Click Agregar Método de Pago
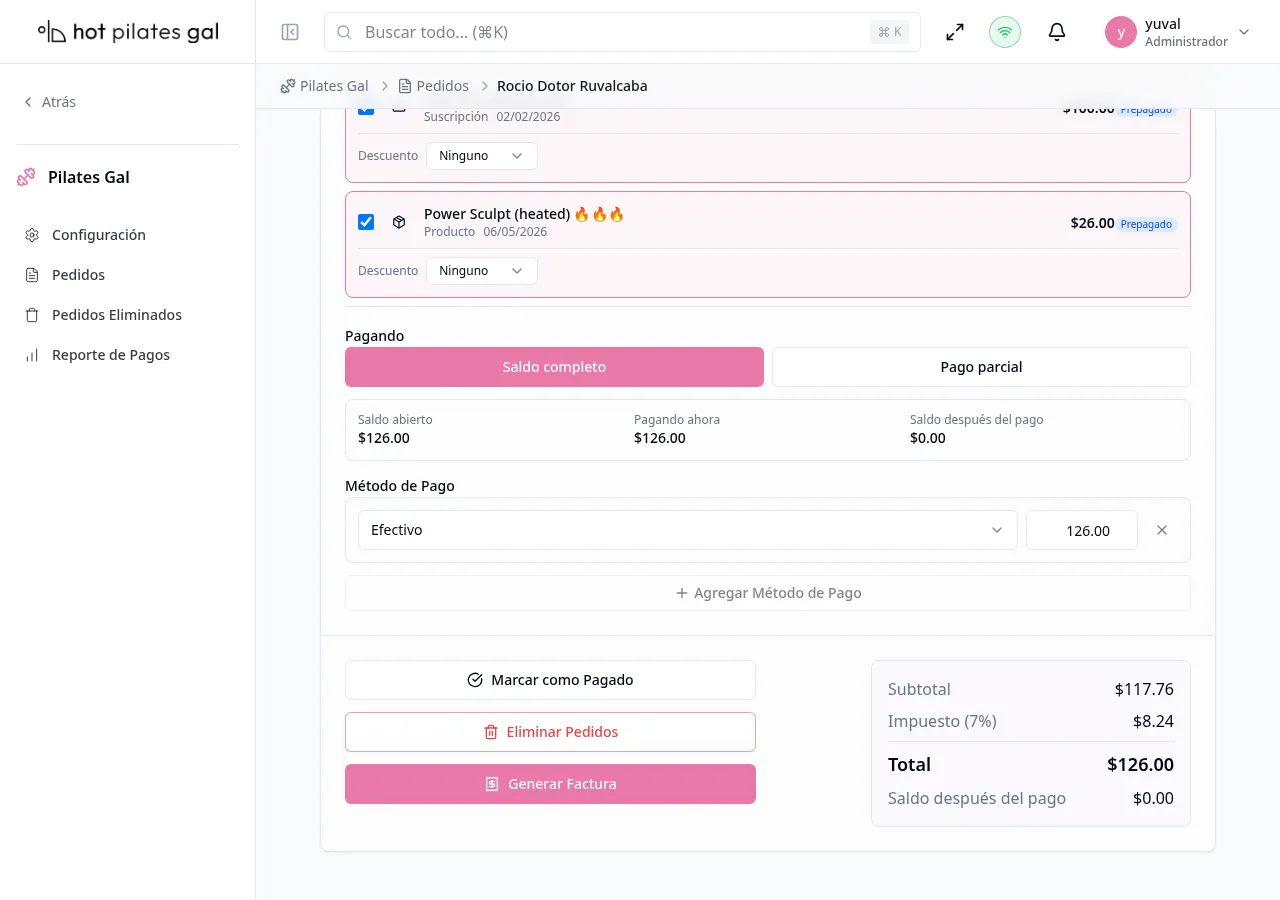 tap(768, 593)
